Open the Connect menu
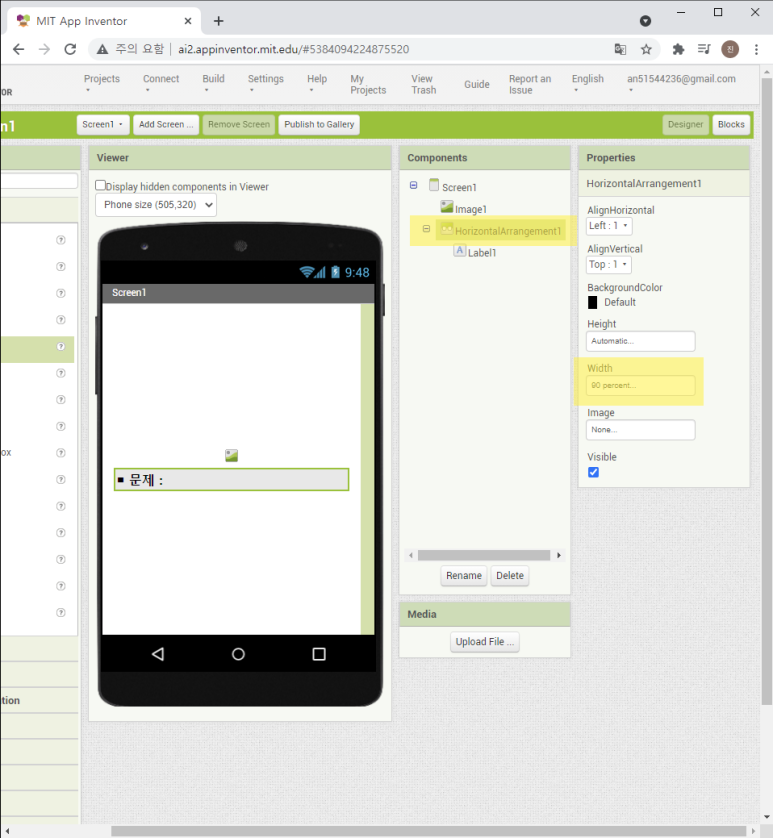The height and width of the screenshot is (838, 773). [x=161, y=83]
